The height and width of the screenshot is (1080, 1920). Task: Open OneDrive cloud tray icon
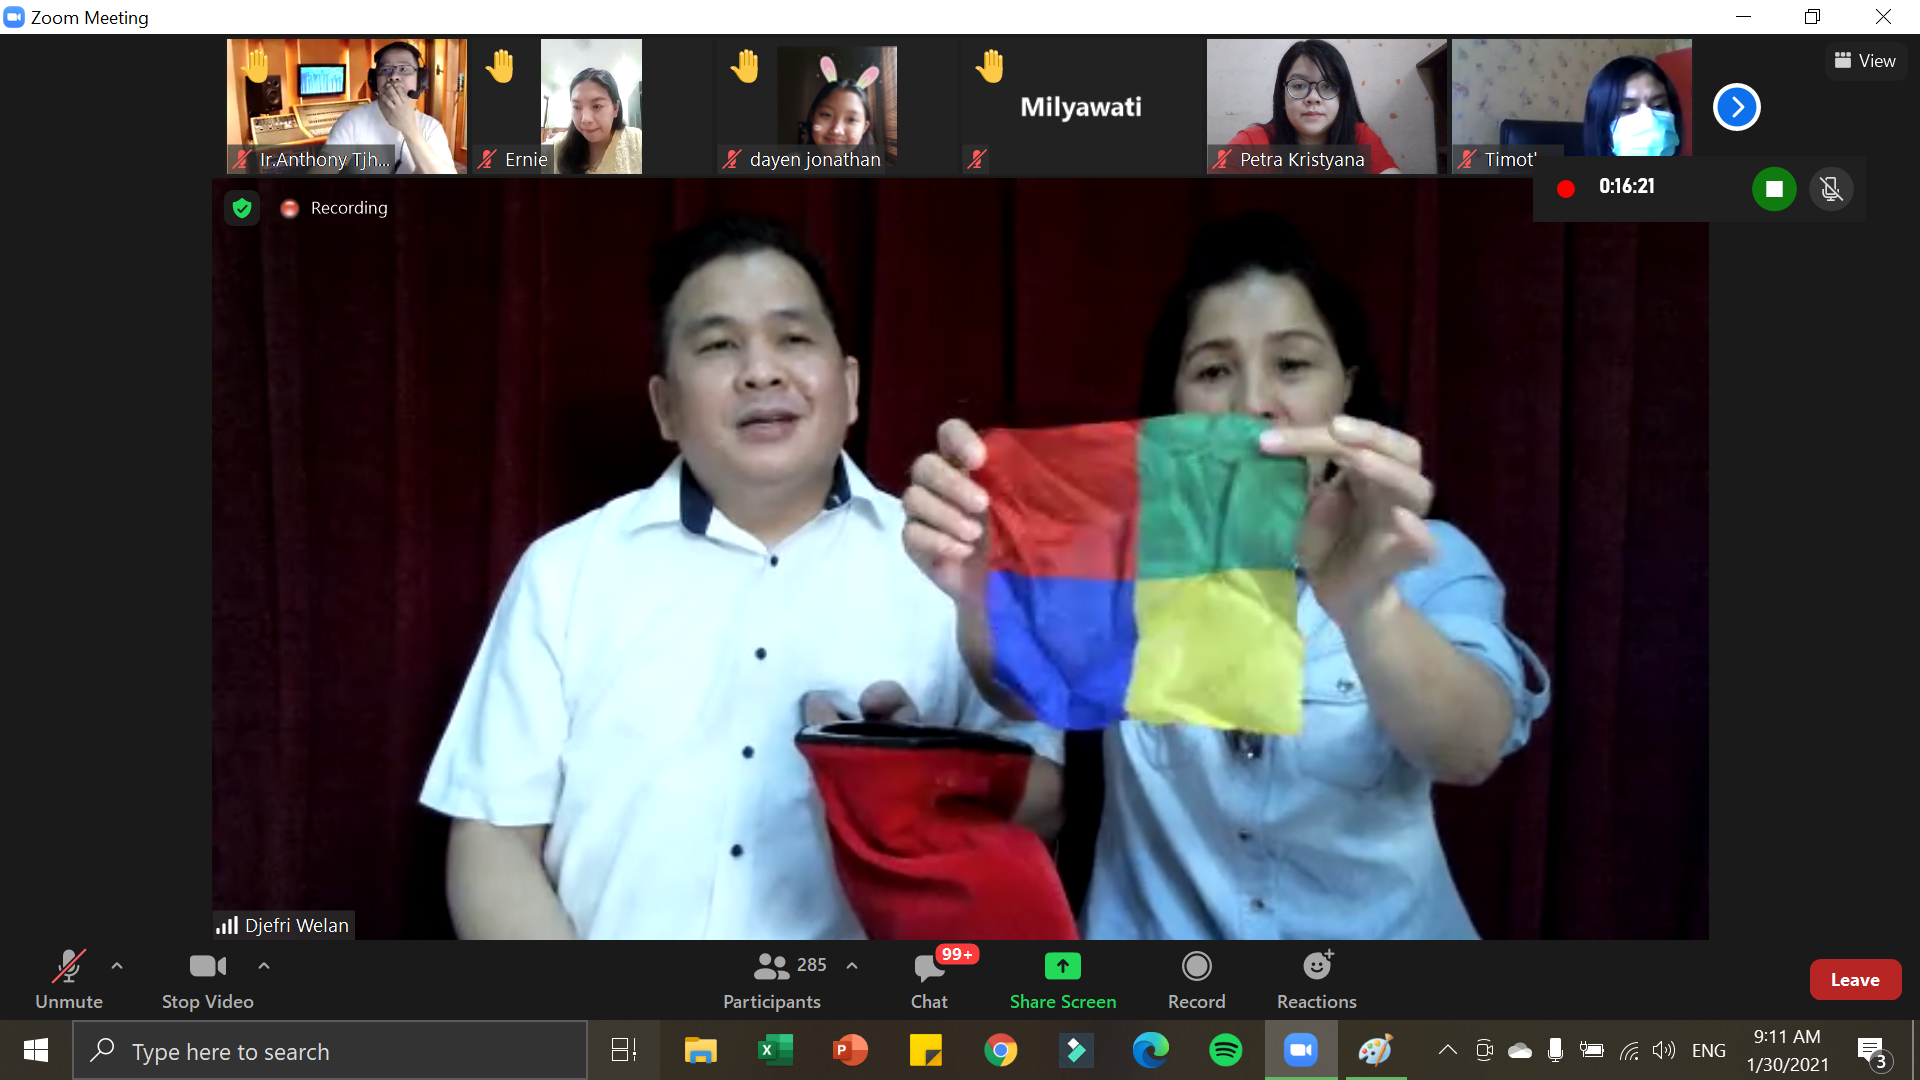[1520, 1050]
